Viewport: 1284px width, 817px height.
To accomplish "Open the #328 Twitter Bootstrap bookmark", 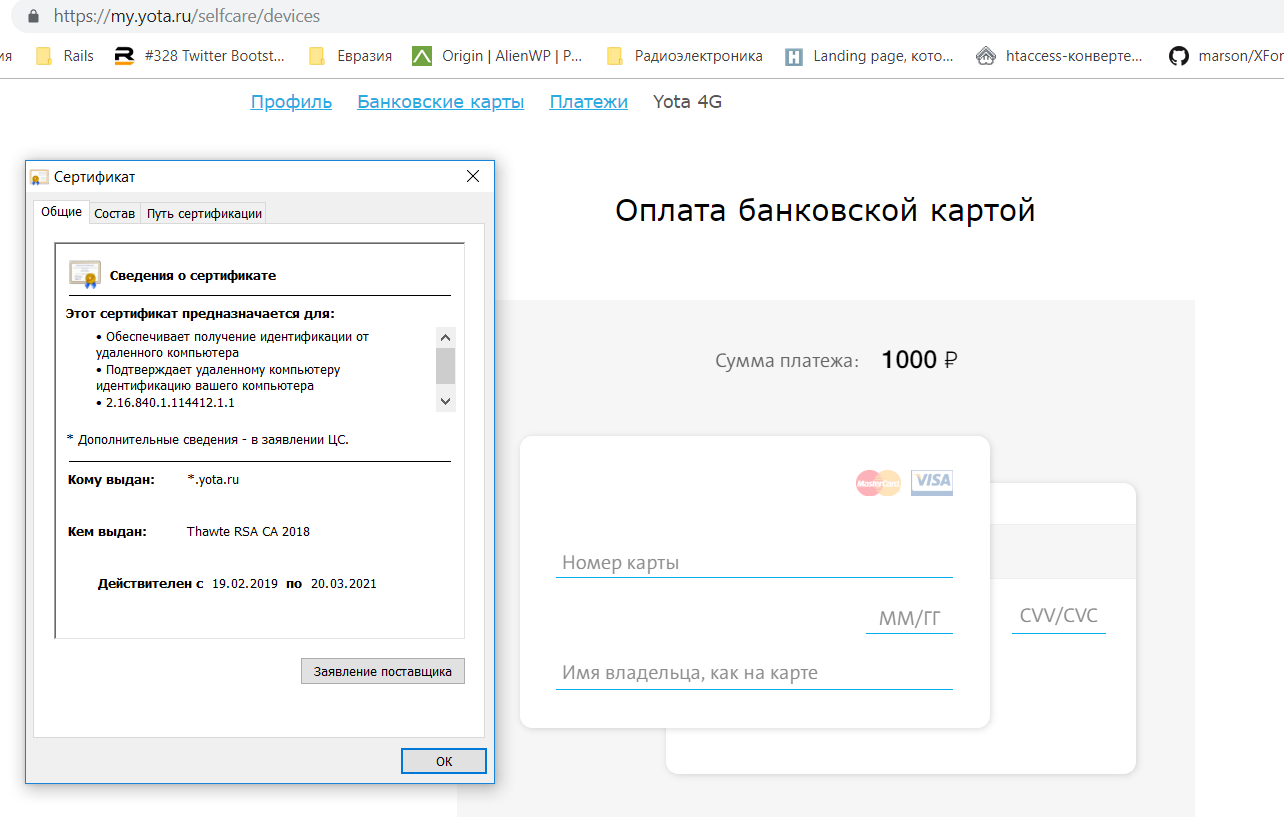I will (x=200, y=56).
